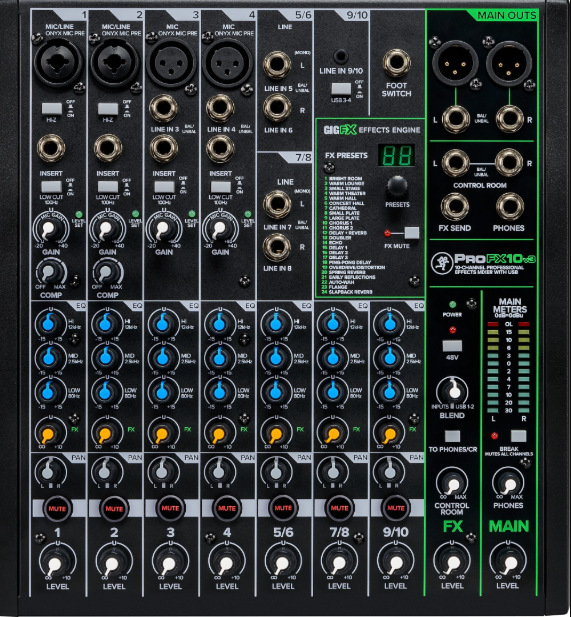
Task: Click the Phones volume knob
Action: click(508, 483)
